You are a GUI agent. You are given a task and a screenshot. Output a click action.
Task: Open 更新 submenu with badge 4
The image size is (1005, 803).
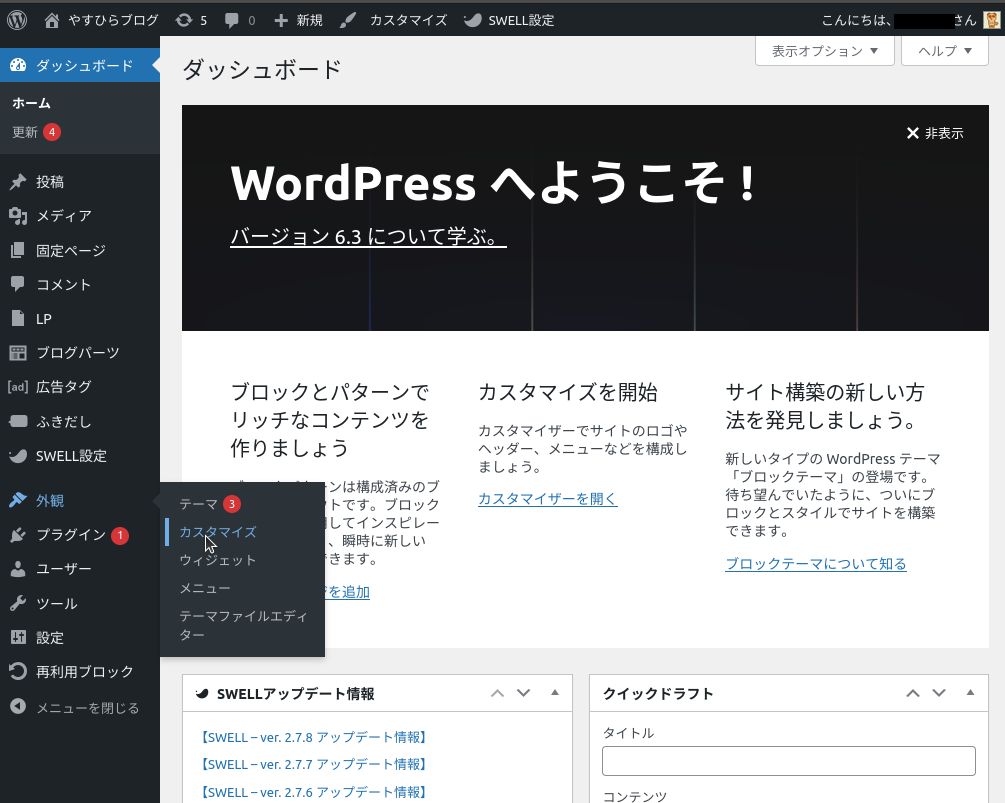click(37, 132)
